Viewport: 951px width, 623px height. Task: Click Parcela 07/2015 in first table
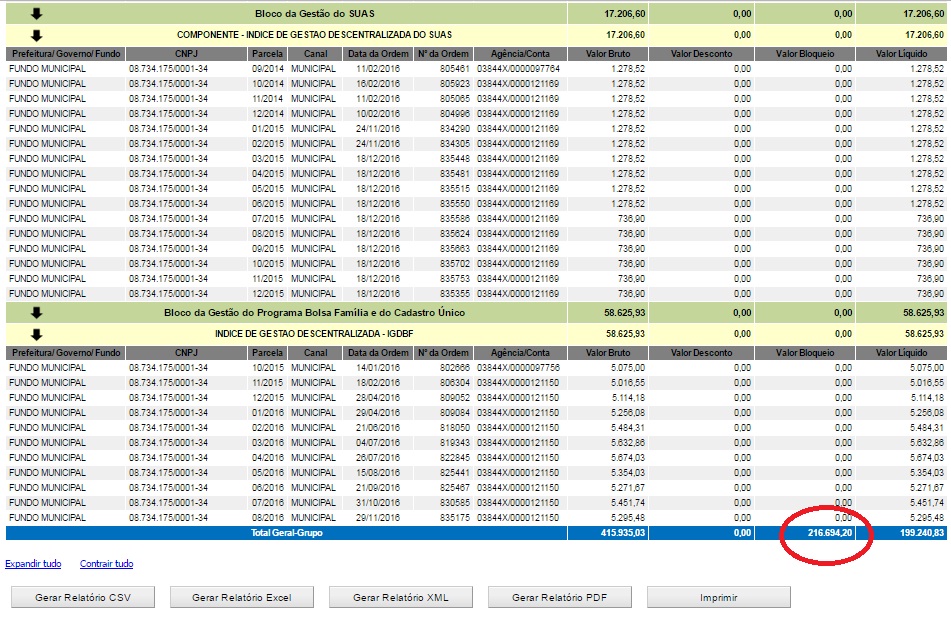(267, 218)
